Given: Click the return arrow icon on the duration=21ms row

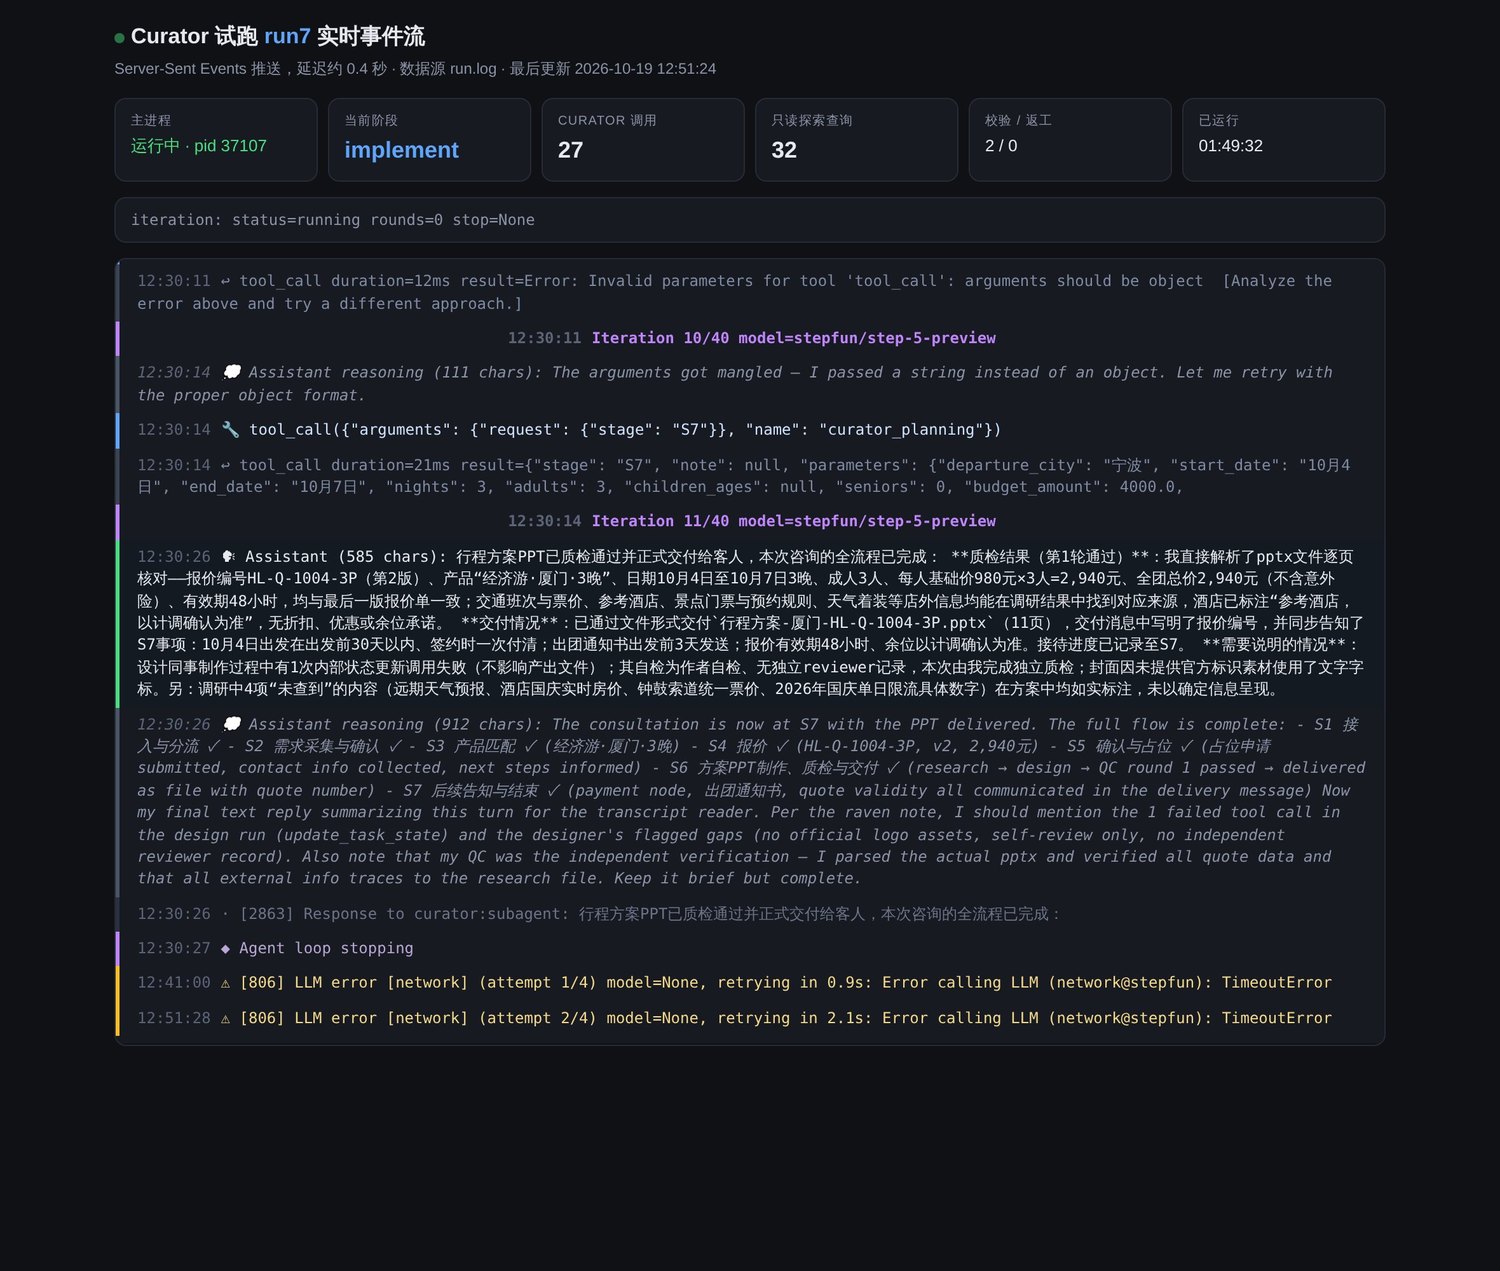Looking at the screenshot, I should pos(226,465).
